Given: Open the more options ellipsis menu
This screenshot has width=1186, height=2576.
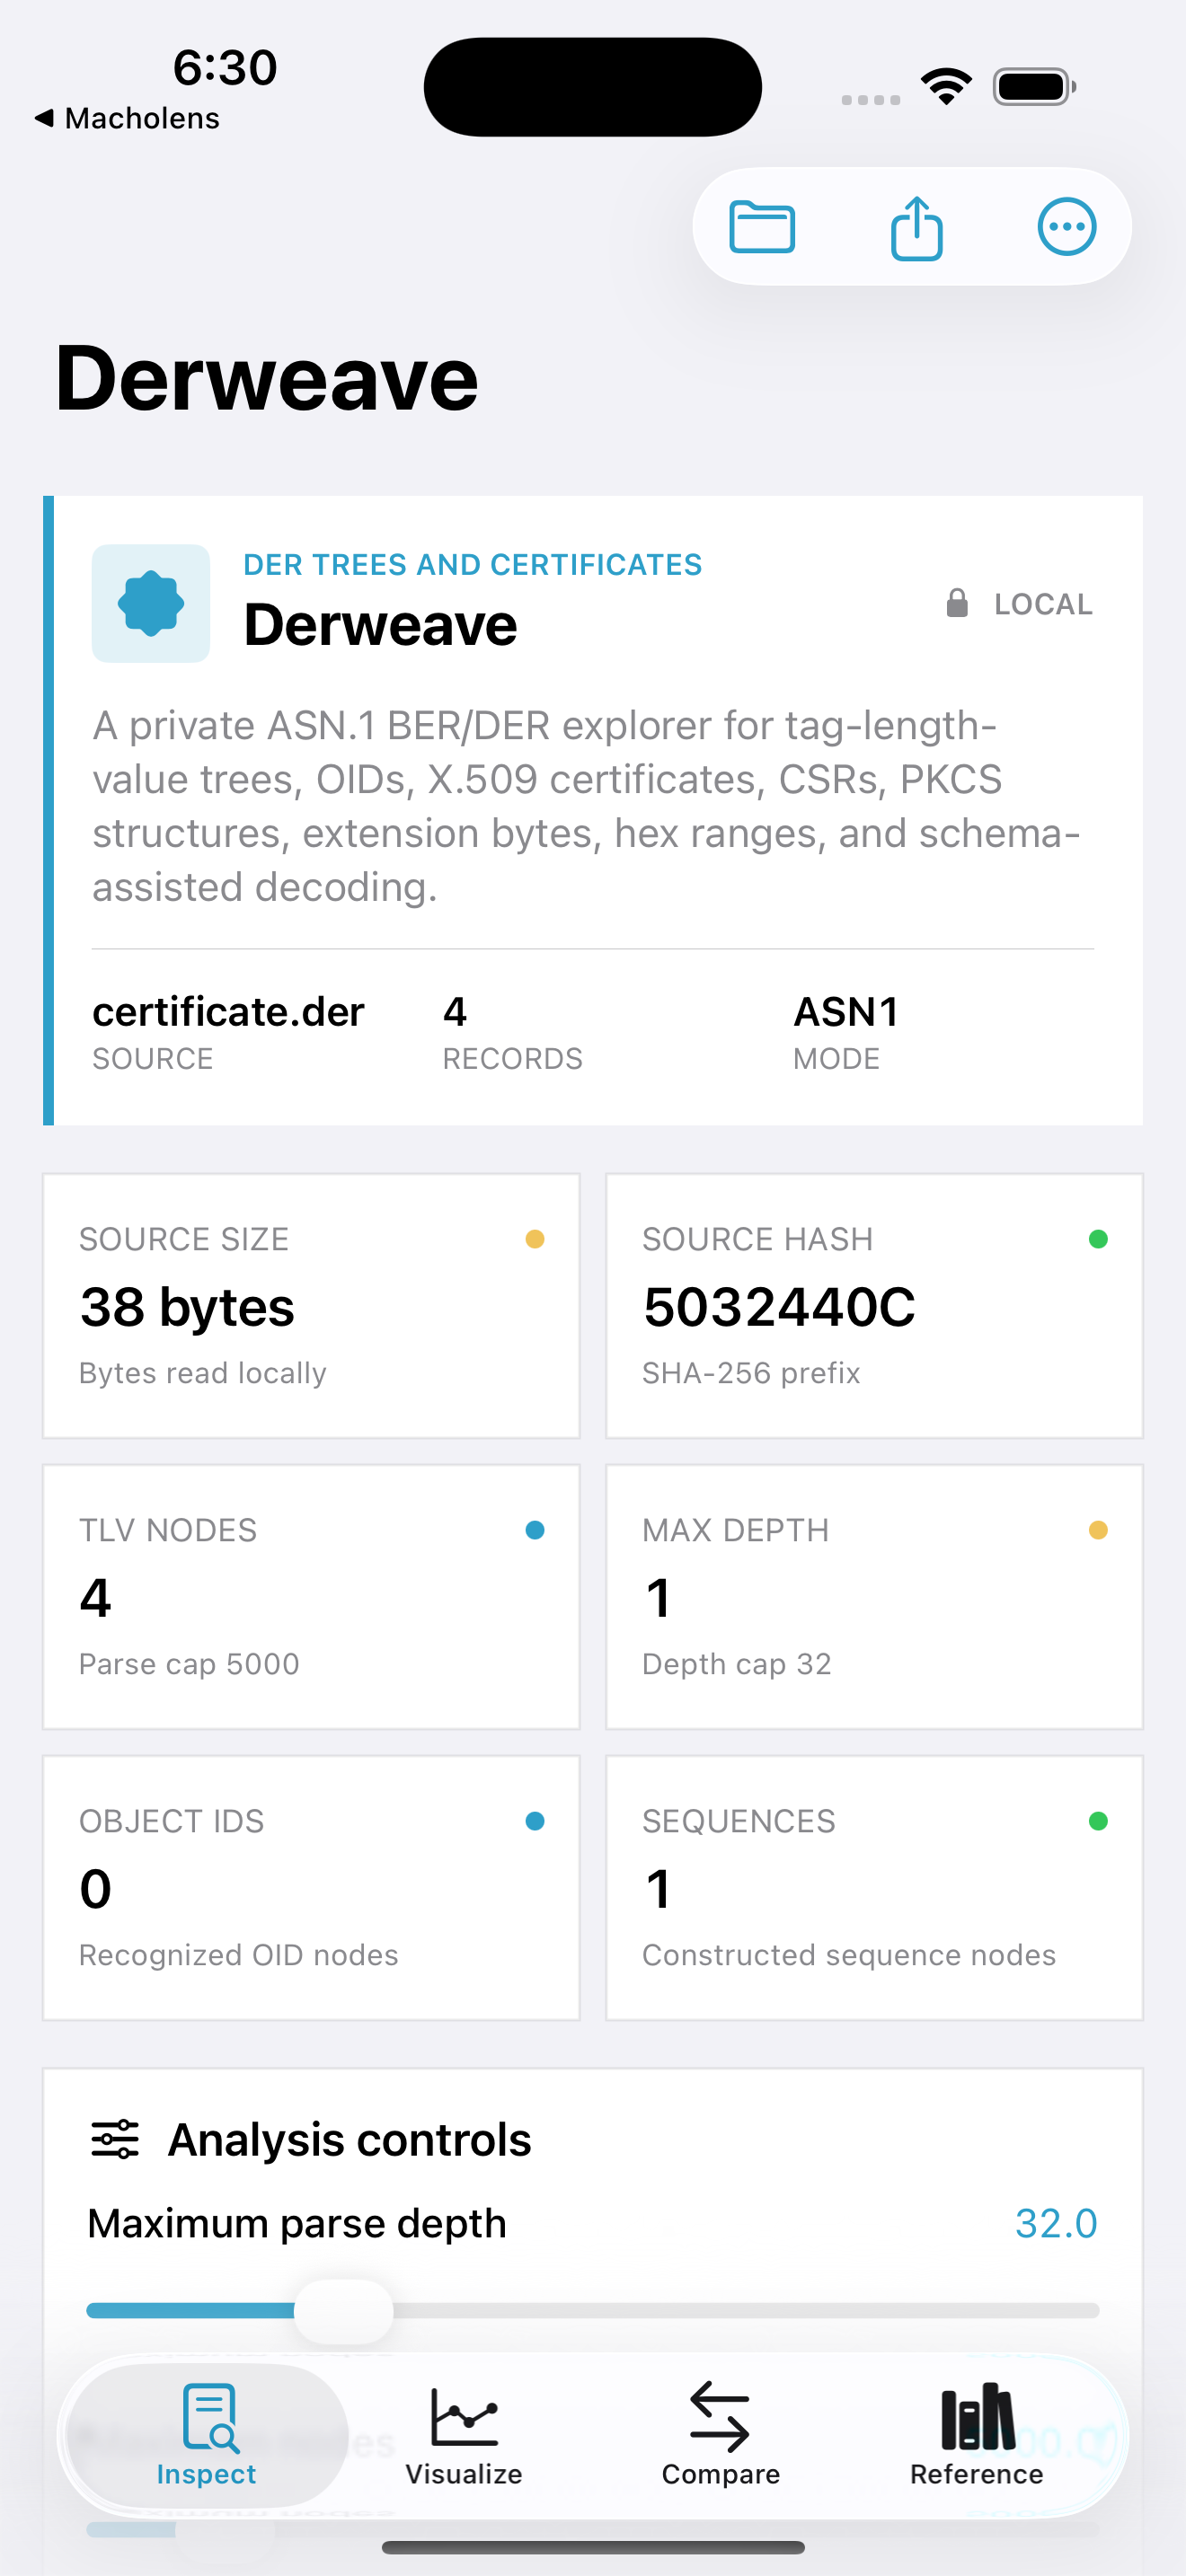Looking at the screenshot, I should pos(1067,227).
